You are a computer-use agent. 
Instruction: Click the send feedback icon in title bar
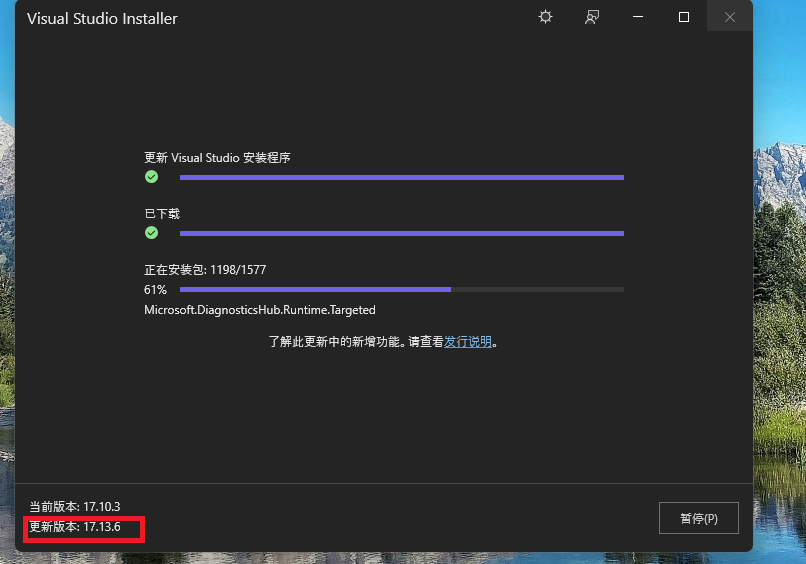pos(592,17)
